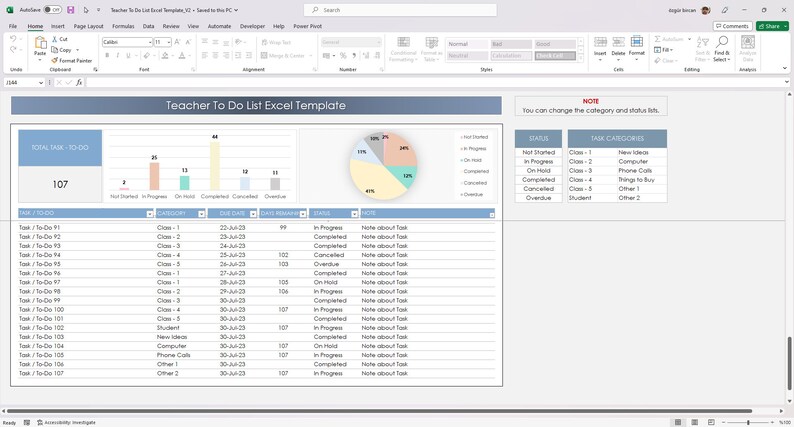Viewport: 794px width, 427px height.
Task: Click the Paste clipboard icon
Action: [40, 43]
